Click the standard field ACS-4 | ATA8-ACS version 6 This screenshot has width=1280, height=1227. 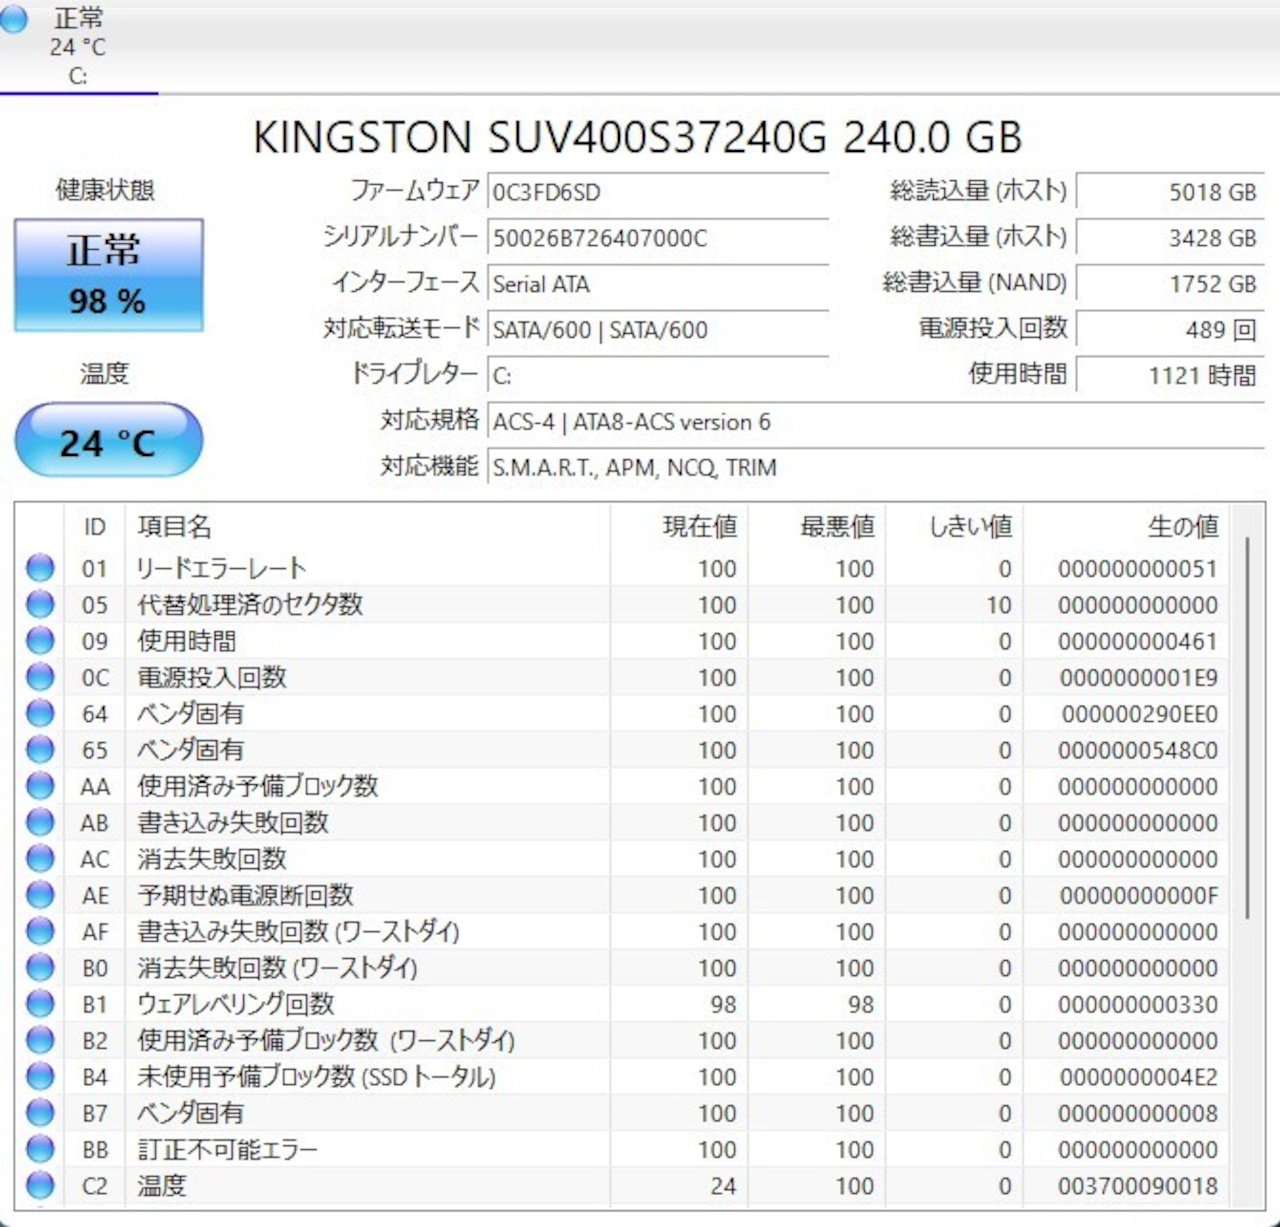pyautogui.click(x=876, y=422)
